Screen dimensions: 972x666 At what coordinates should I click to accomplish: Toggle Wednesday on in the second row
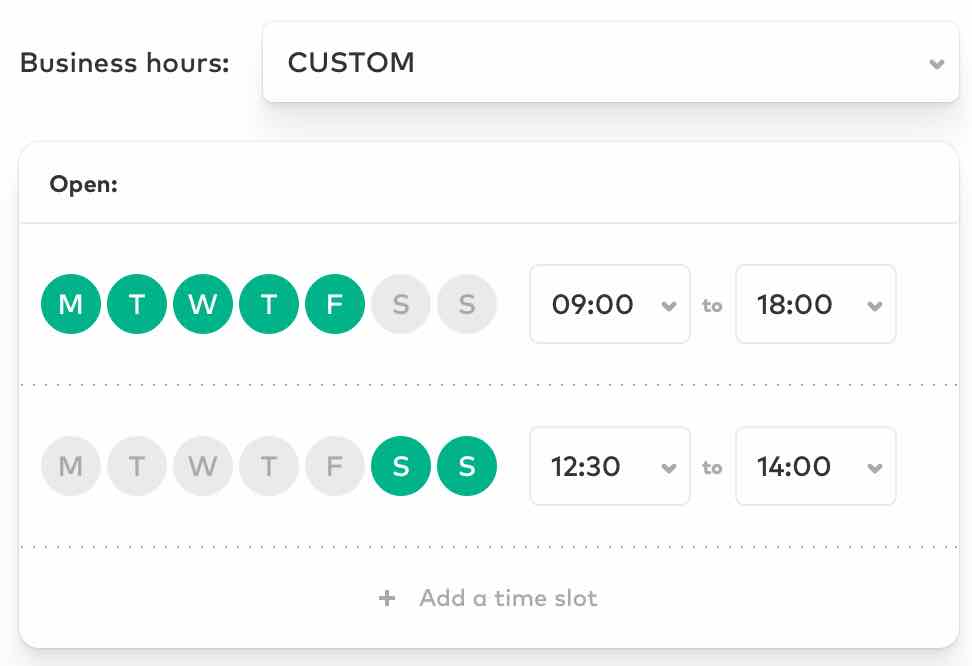203,466
